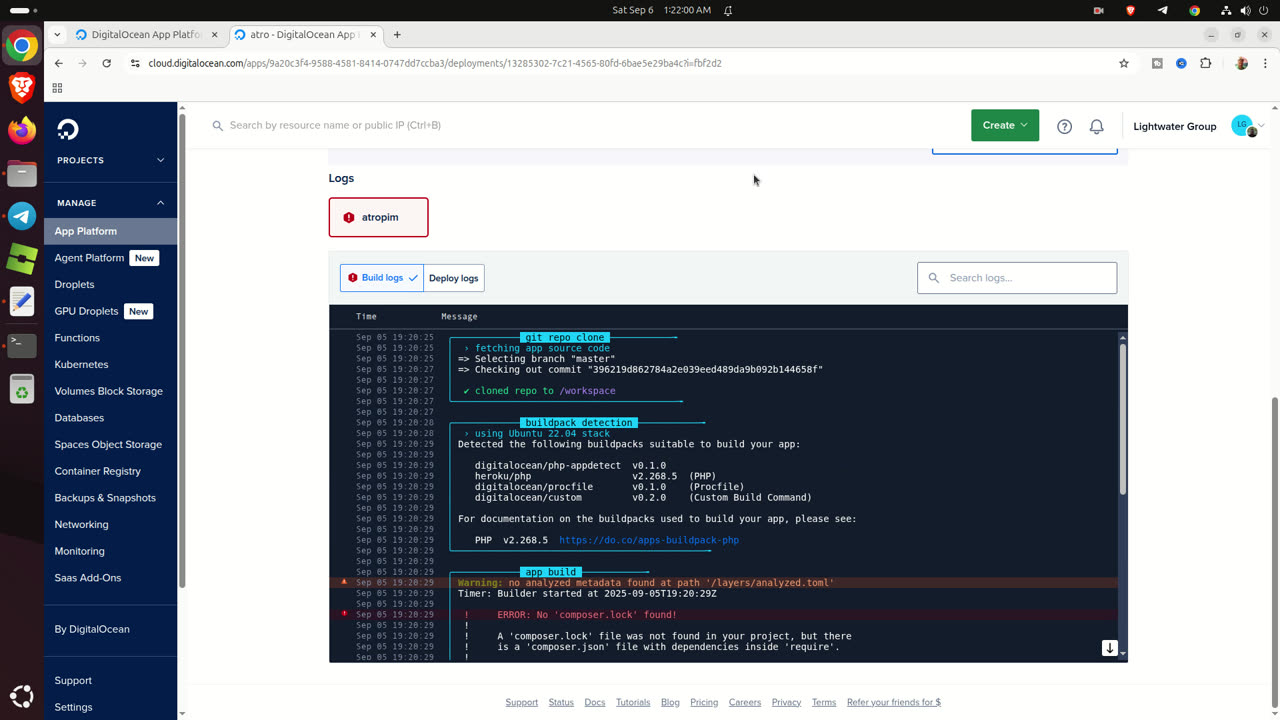Screen dimensions: 1280x720
Task: Select the atropim log component card
Action: point(378,217)
